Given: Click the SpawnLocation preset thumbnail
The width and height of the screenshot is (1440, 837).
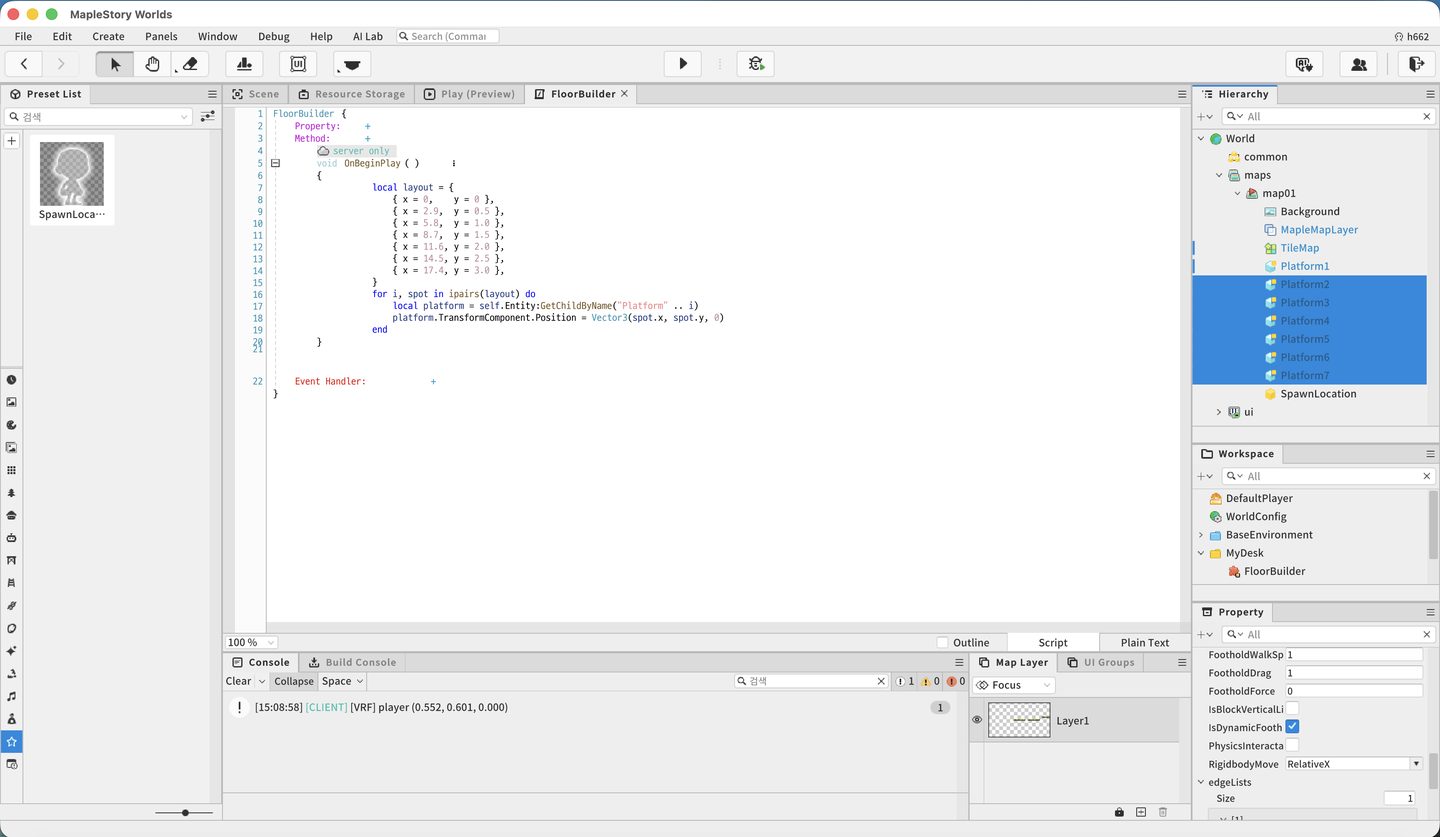Looking at the screenshot, I should [72, 180].
